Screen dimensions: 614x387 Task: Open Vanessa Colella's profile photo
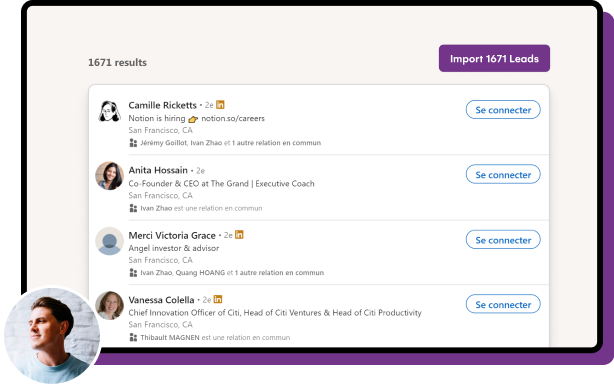(x=110, y=306)
